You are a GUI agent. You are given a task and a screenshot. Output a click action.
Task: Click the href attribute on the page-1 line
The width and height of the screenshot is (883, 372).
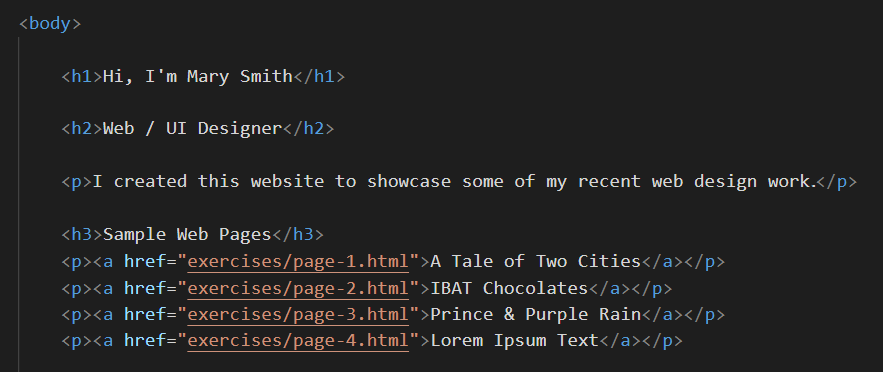pos(145,261)
